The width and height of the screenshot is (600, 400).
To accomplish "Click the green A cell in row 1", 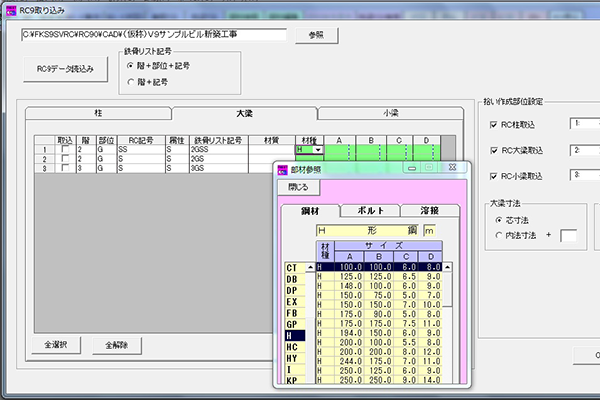I will 340,150.
